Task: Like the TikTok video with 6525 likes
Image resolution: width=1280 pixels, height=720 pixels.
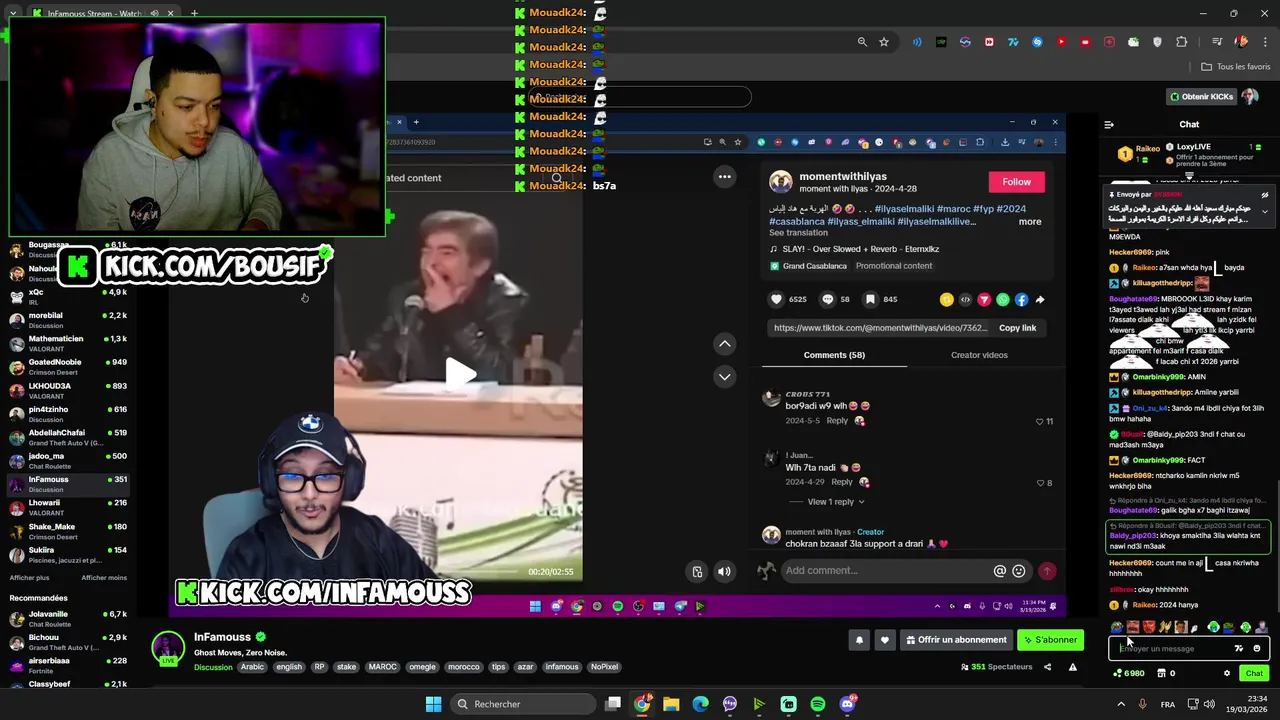Action: pos(777,299)
